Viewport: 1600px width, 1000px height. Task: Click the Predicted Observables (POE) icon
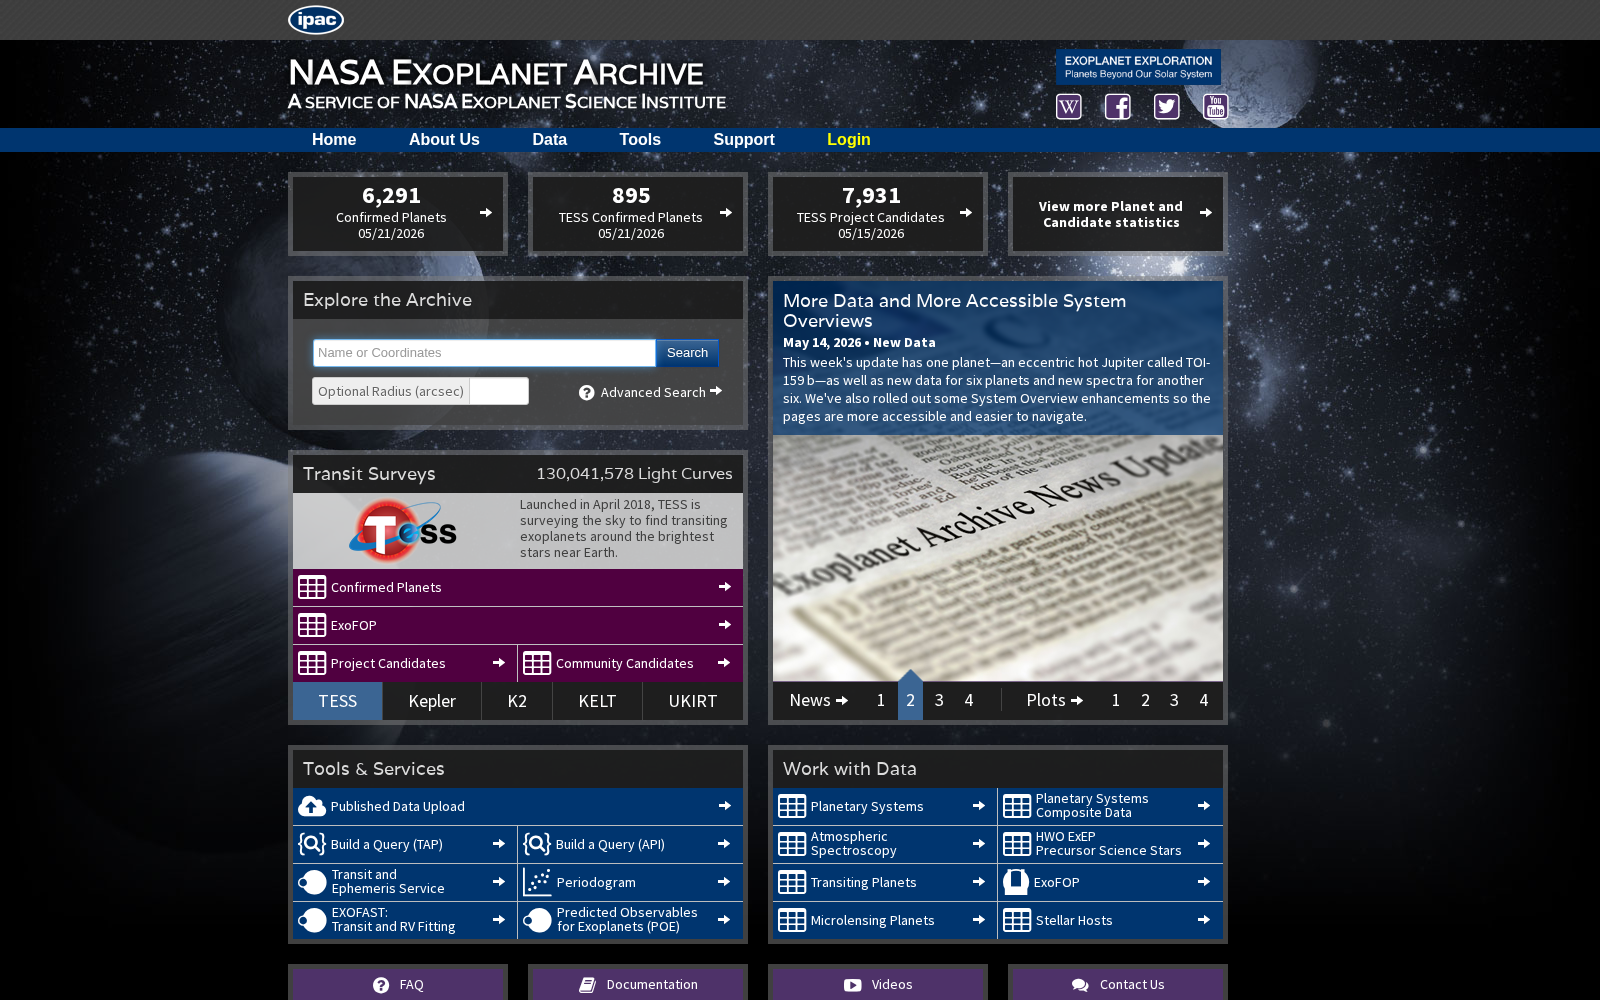point(537,920)
